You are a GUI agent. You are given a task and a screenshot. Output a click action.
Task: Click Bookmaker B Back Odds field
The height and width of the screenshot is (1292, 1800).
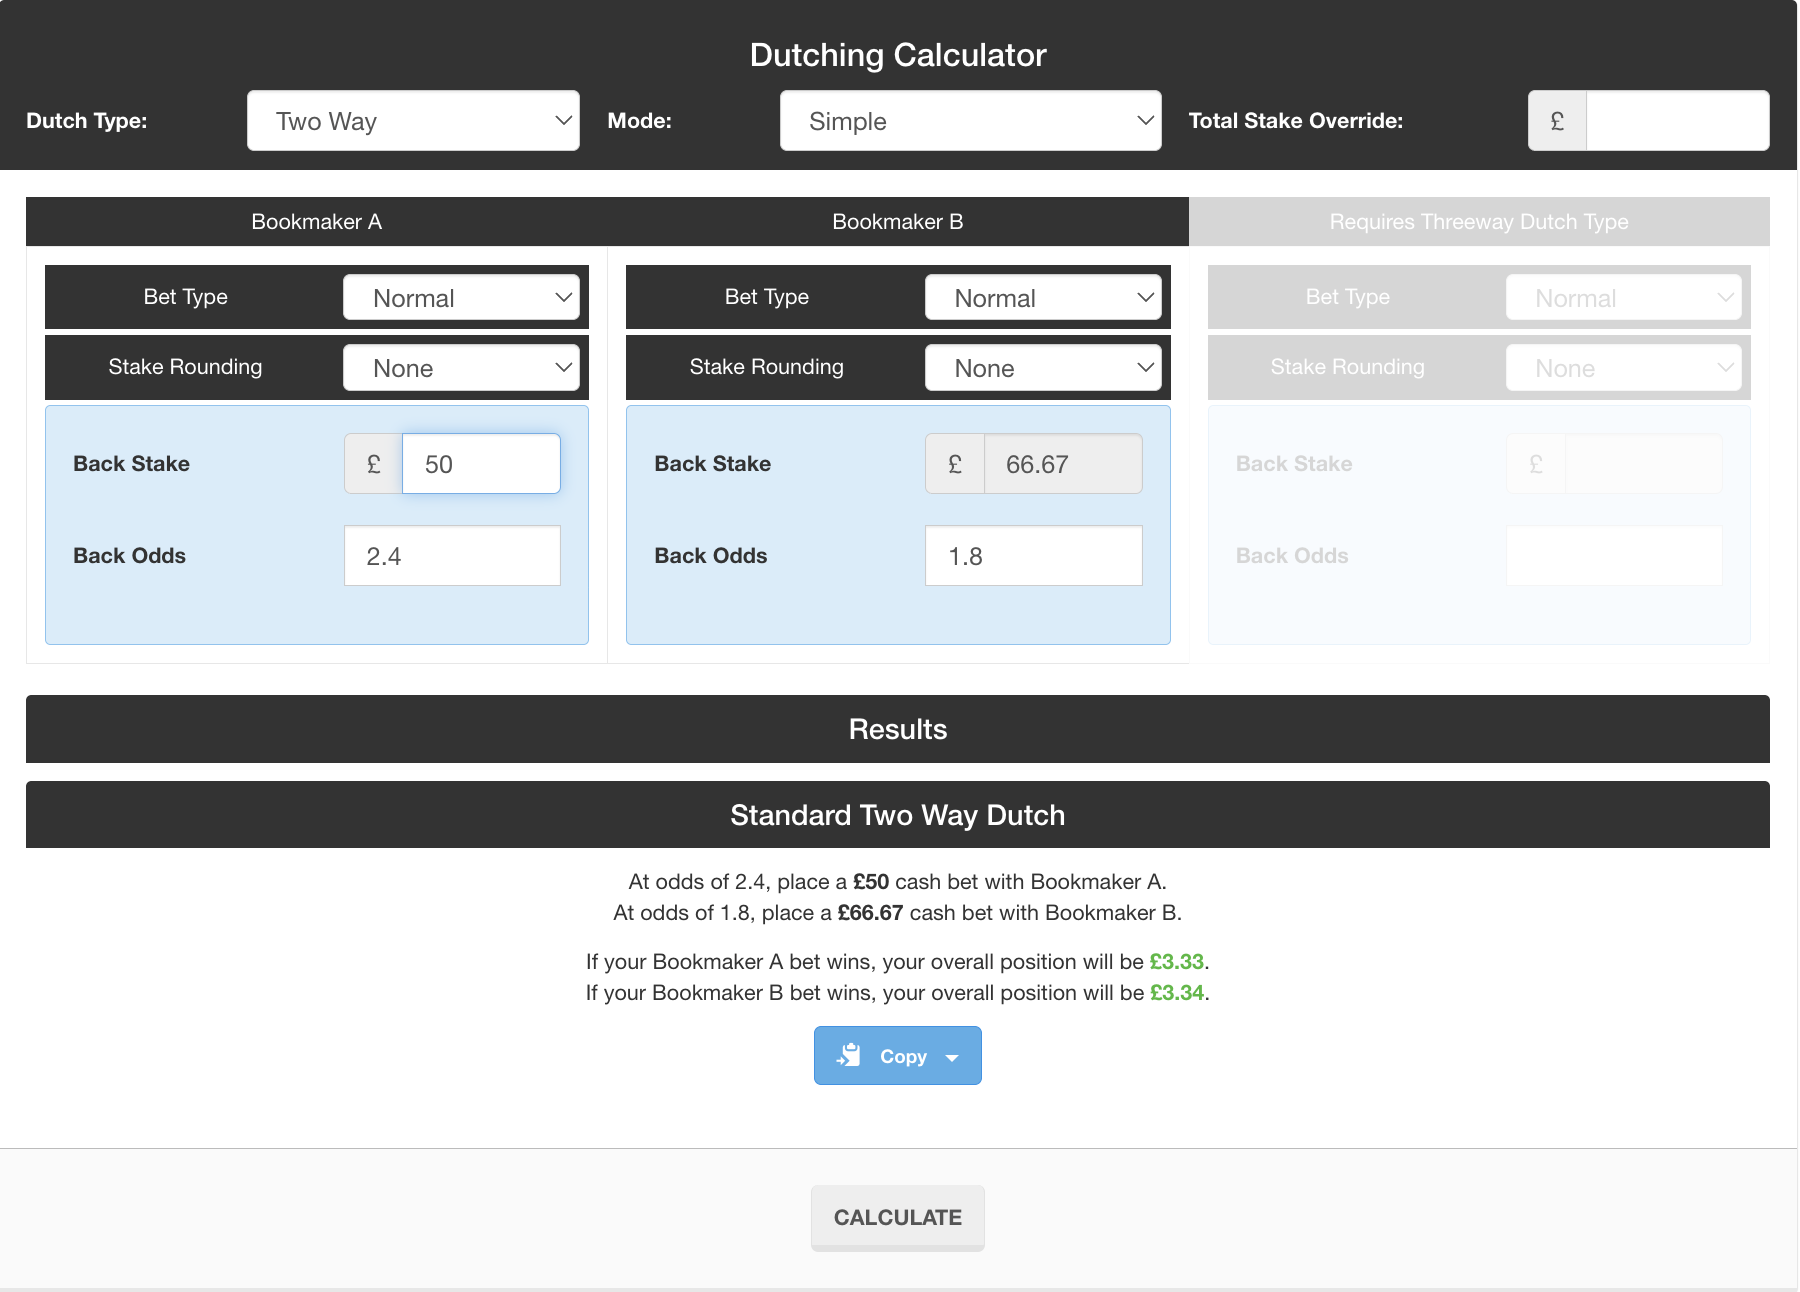1034,556
